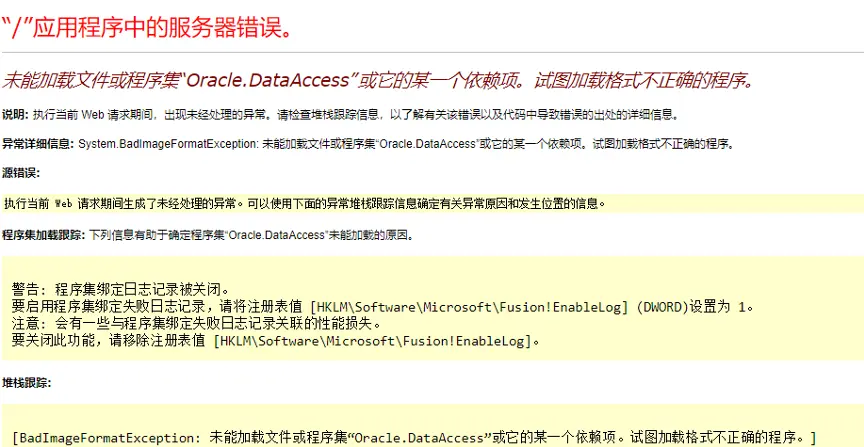Click the yellow source error line 执行当前 Web 请求期间生成了未经处理的异常
This screenshot has height=447, width=864.
pyautogui.click(x=305, y=203)
